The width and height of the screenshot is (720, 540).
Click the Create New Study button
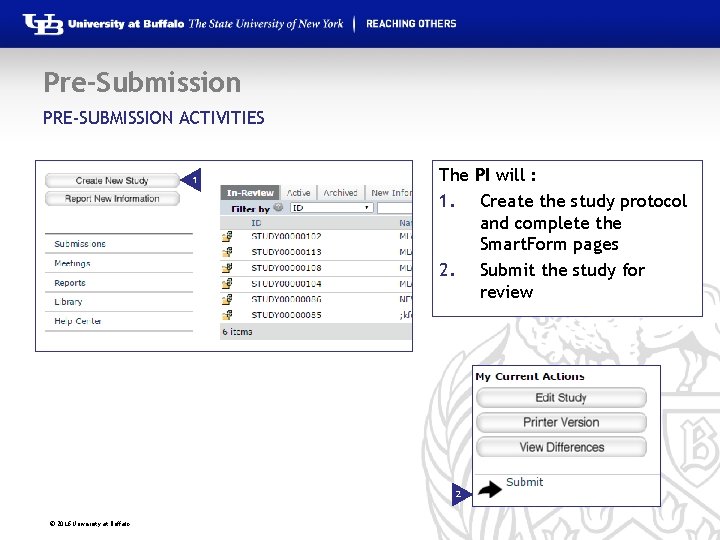112,180
